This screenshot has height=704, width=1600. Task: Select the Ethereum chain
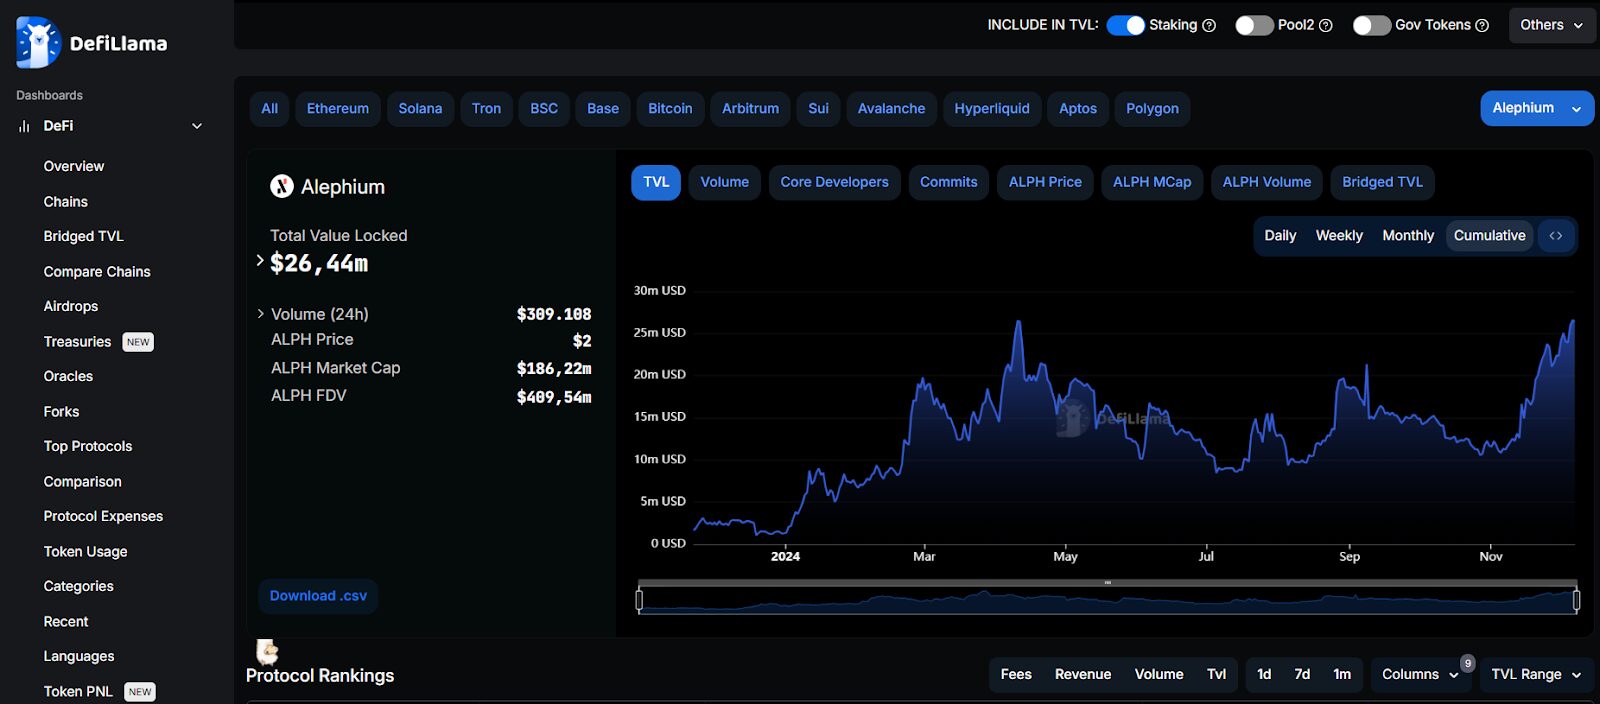click(338, 109)
